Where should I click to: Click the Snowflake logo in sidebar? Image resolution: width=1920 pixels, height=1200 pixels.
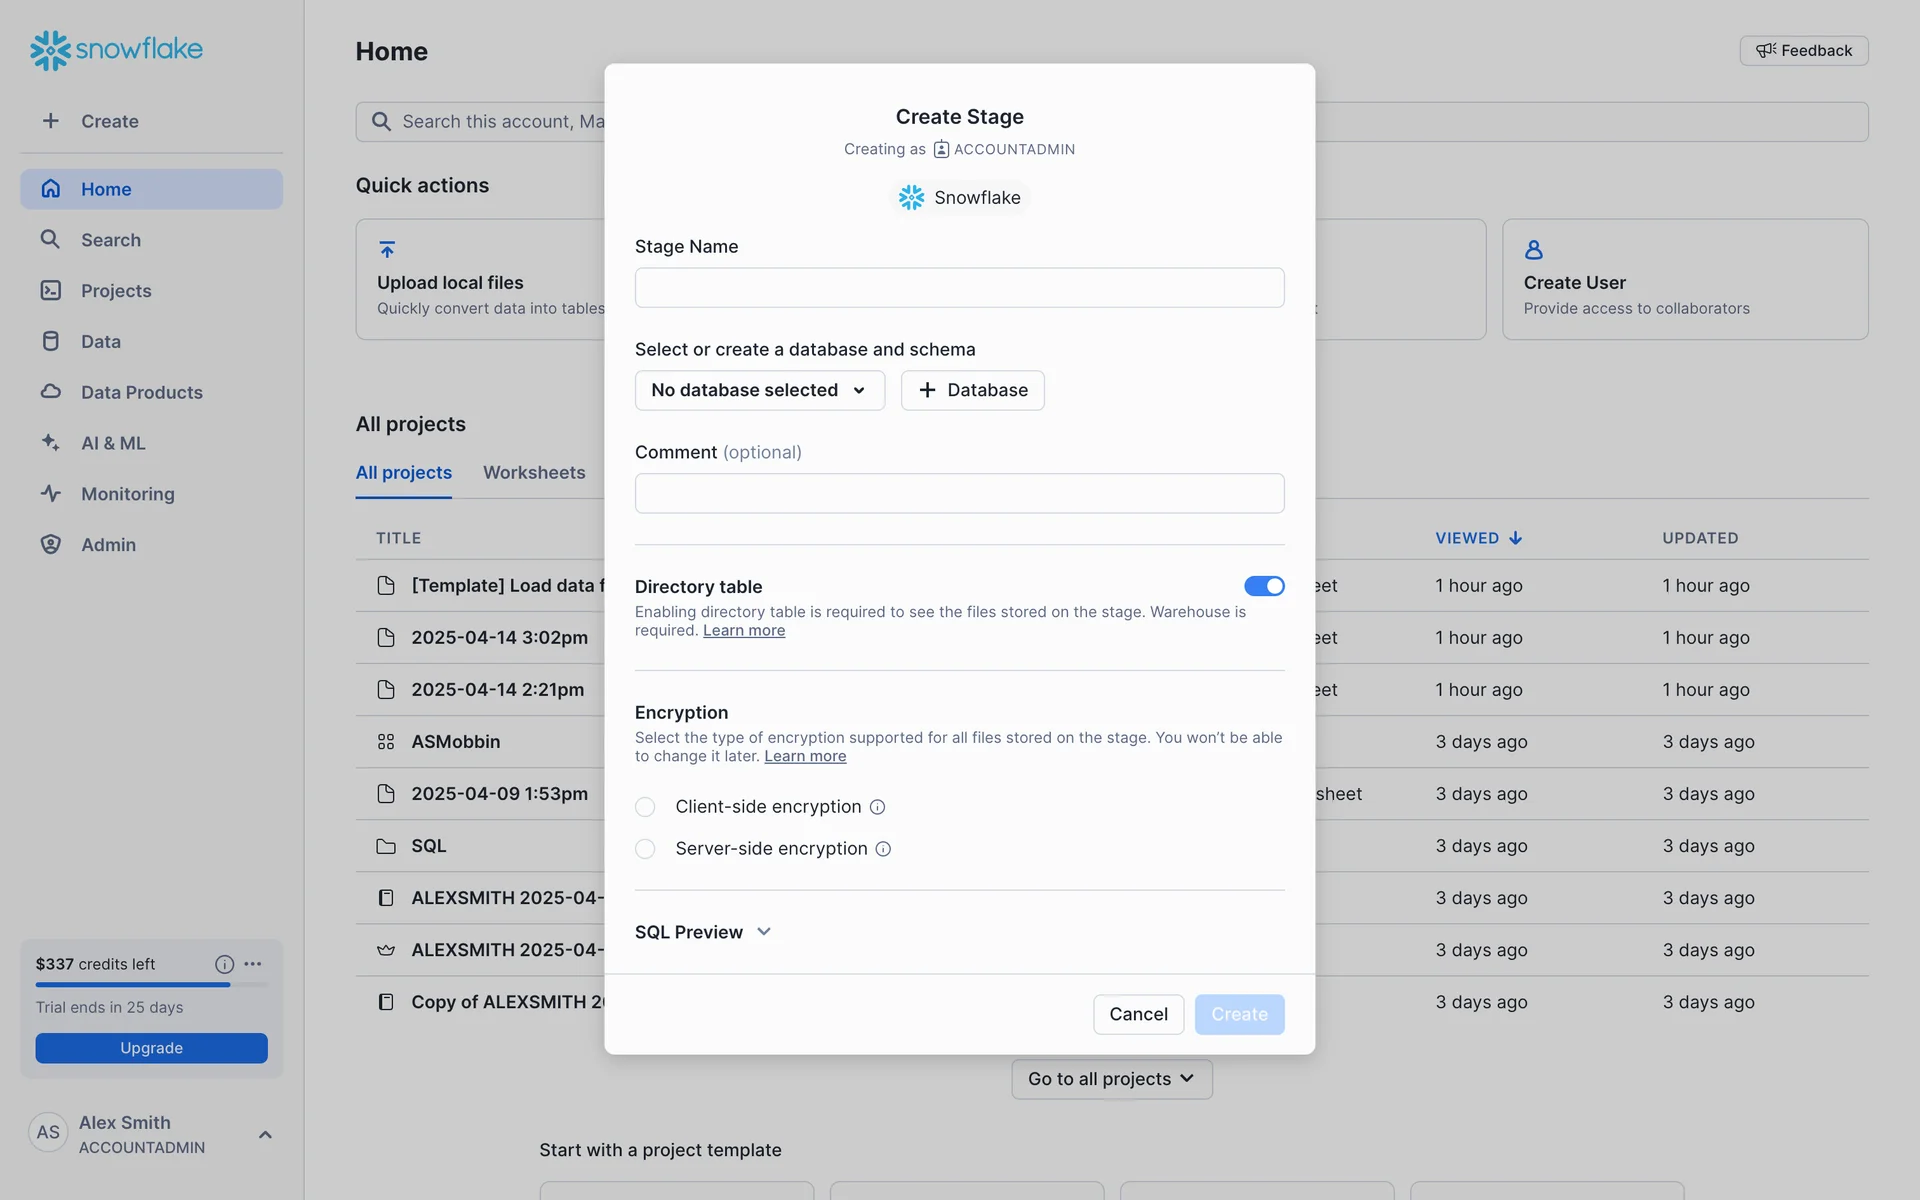tap(115, 49)
